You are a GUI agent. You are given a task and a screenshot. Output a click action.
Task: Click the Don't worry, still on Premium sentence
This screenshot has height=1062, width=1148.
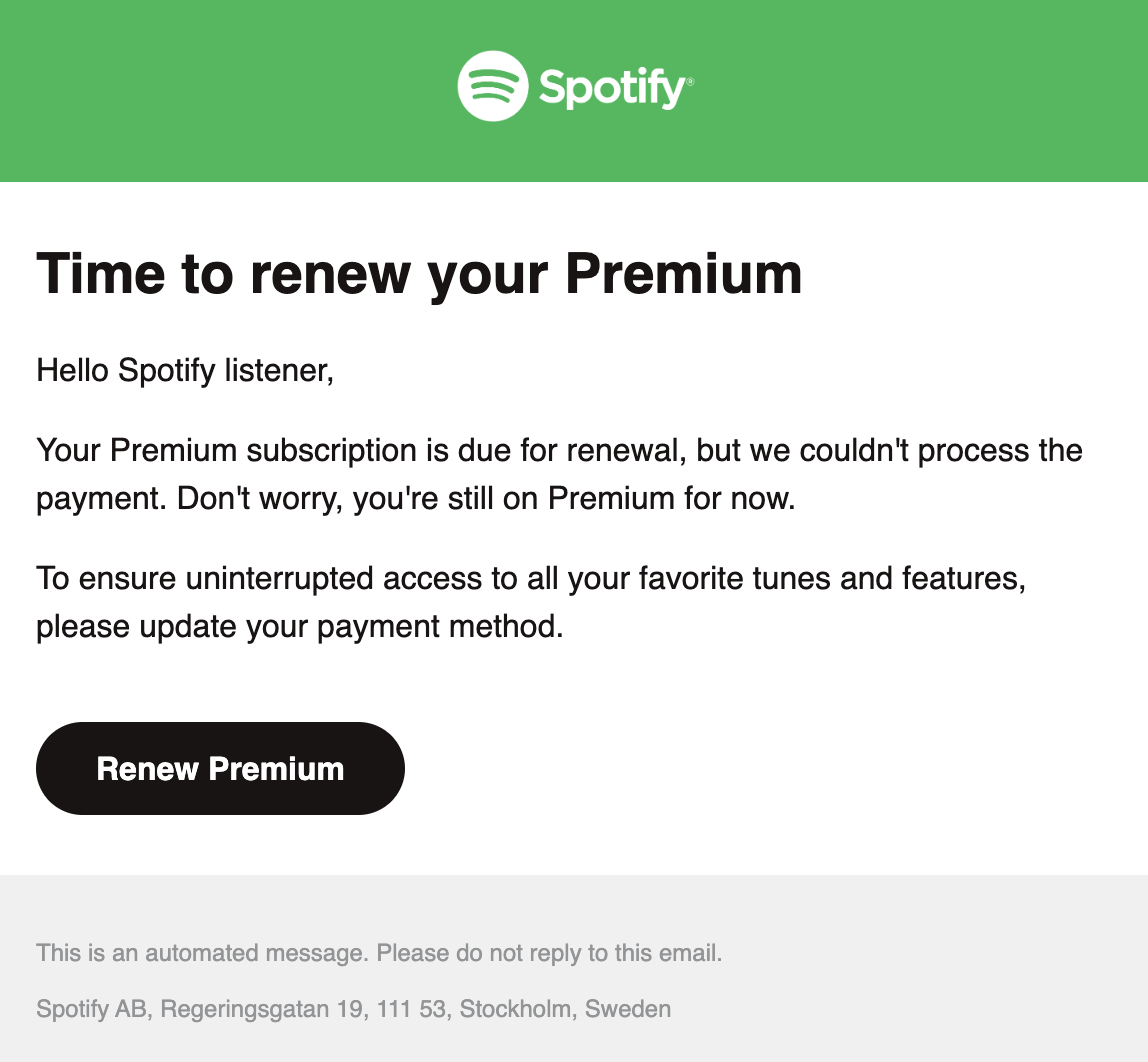click(486, 498)
